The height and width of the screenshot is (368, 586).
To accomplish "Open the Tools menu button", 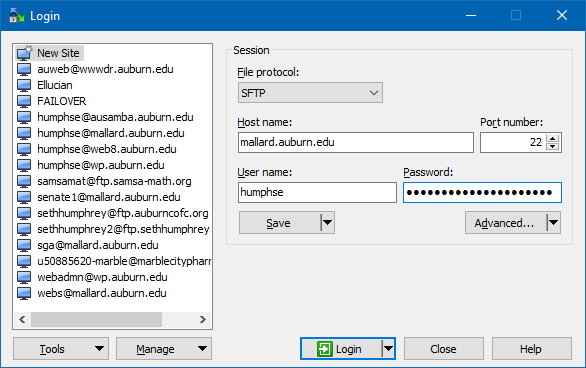I will click(x=61, y=349).
